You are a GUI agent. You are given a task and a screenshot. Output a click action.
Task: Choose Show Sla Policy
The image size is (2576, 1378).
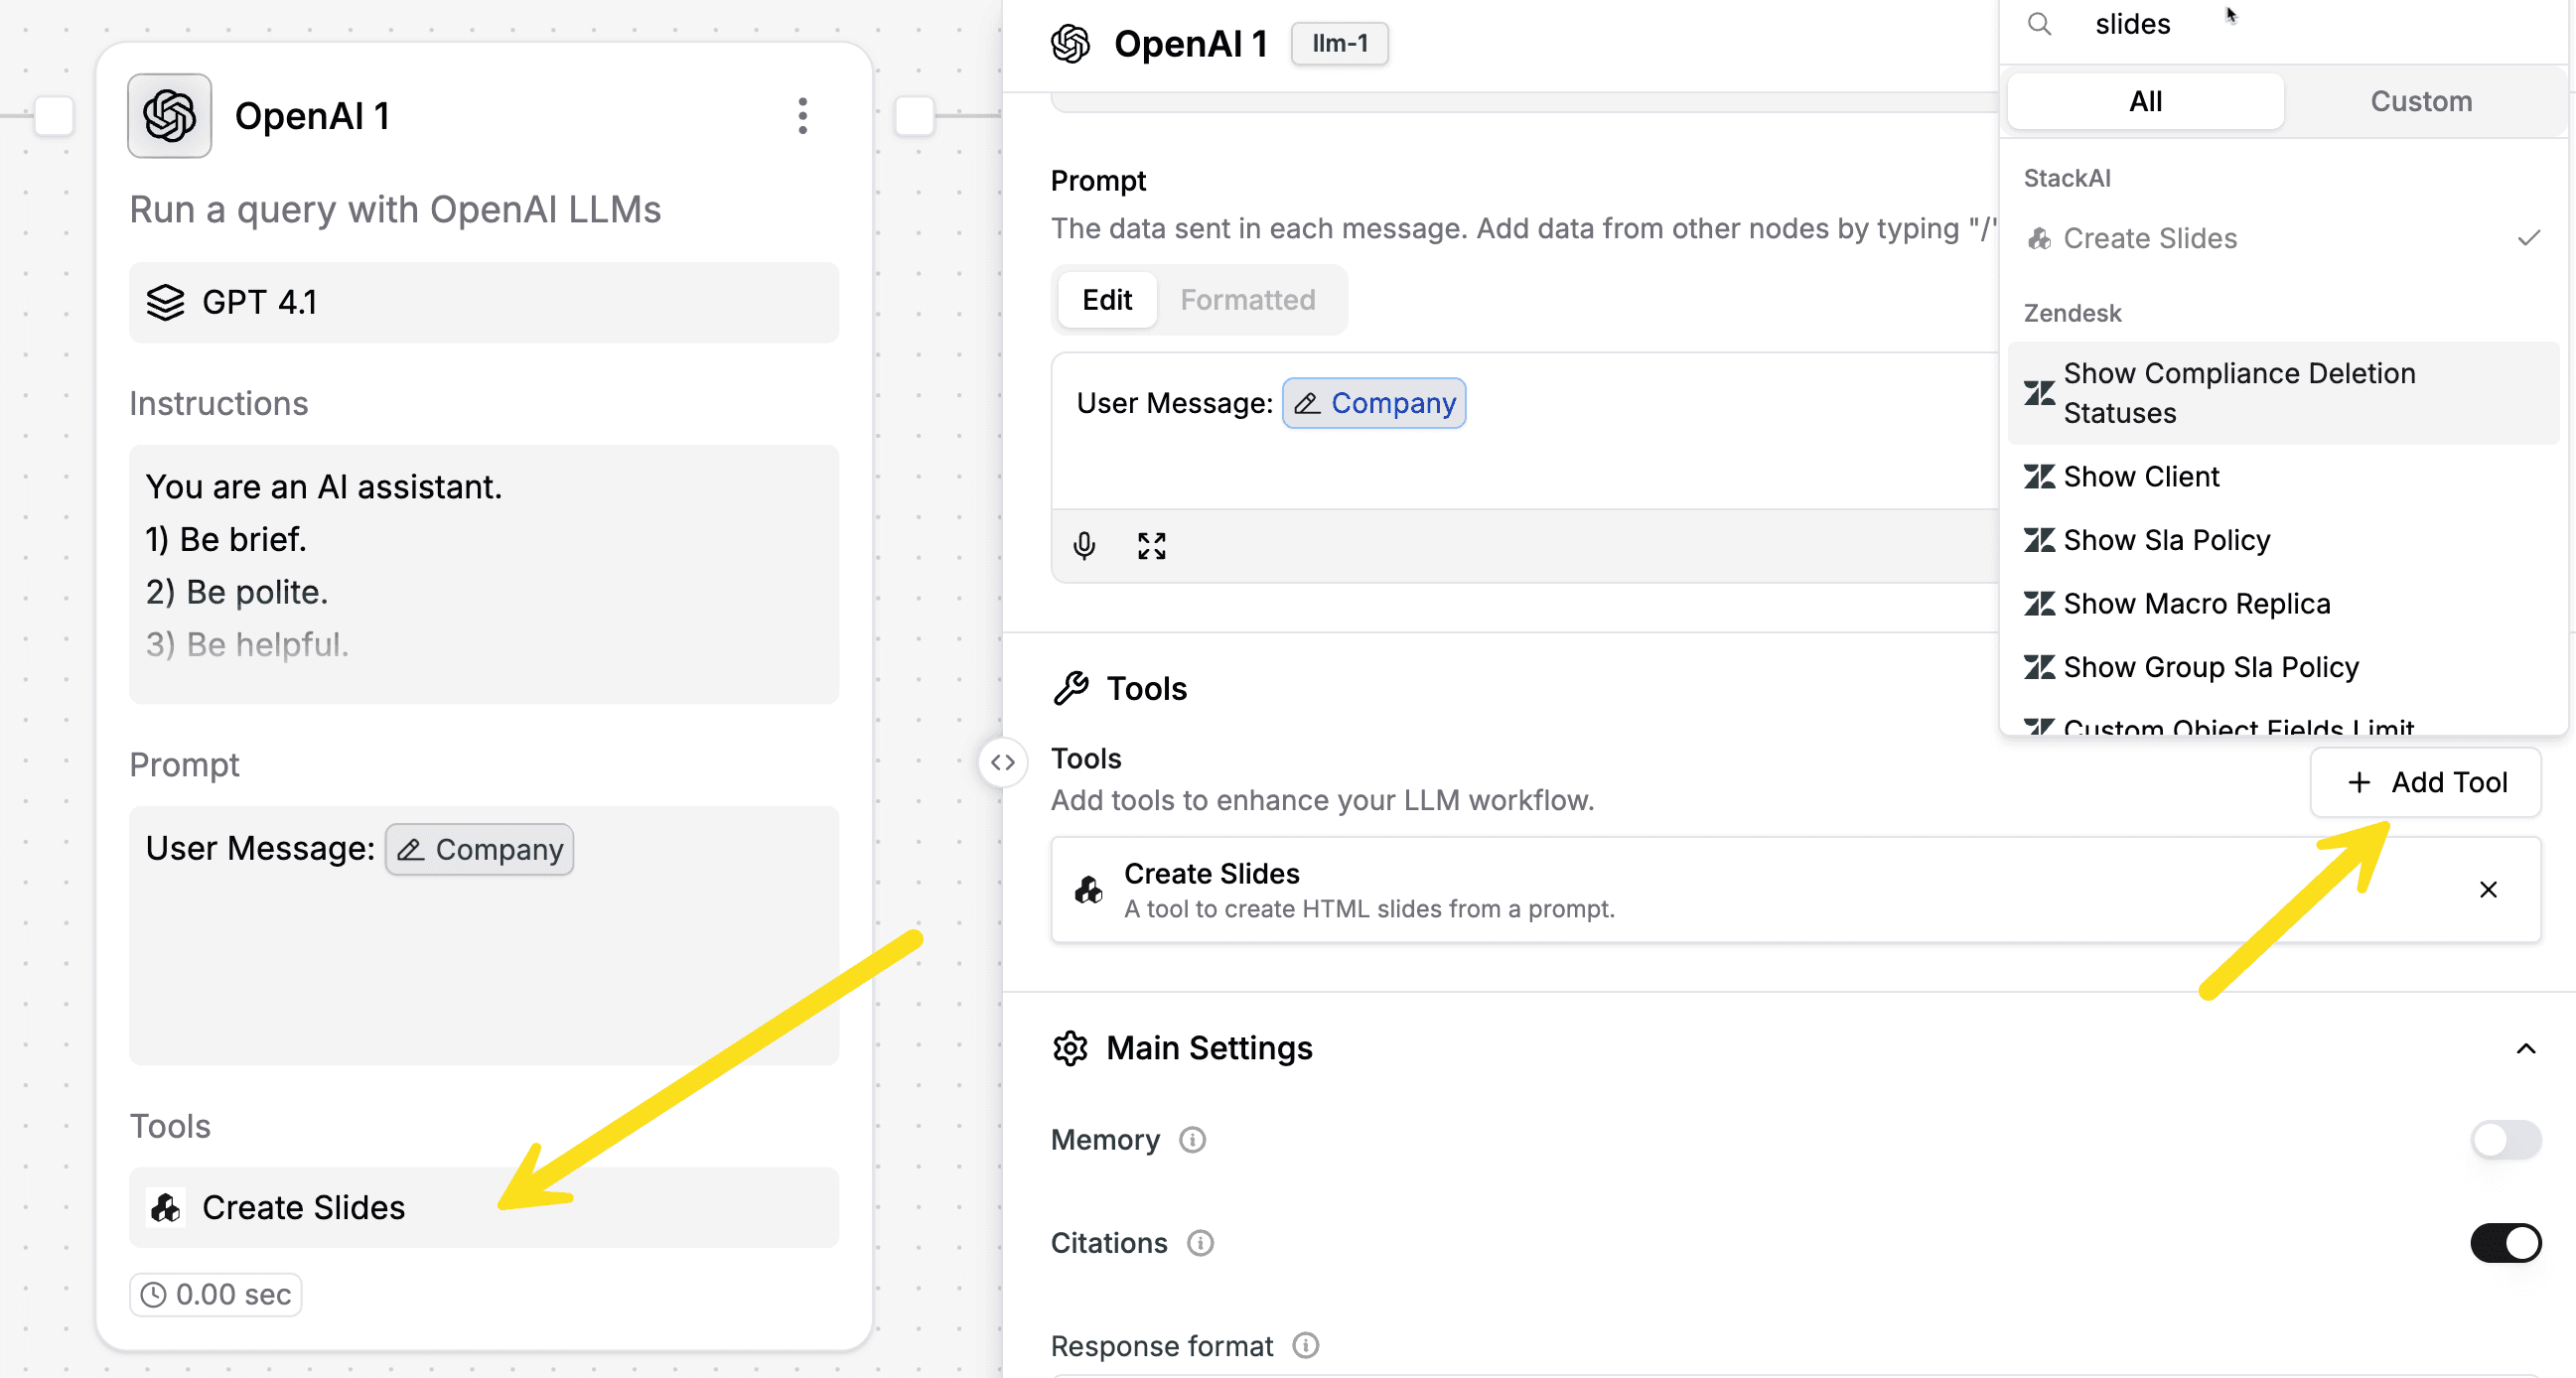pyautogui.click(x=2283, y=540)
